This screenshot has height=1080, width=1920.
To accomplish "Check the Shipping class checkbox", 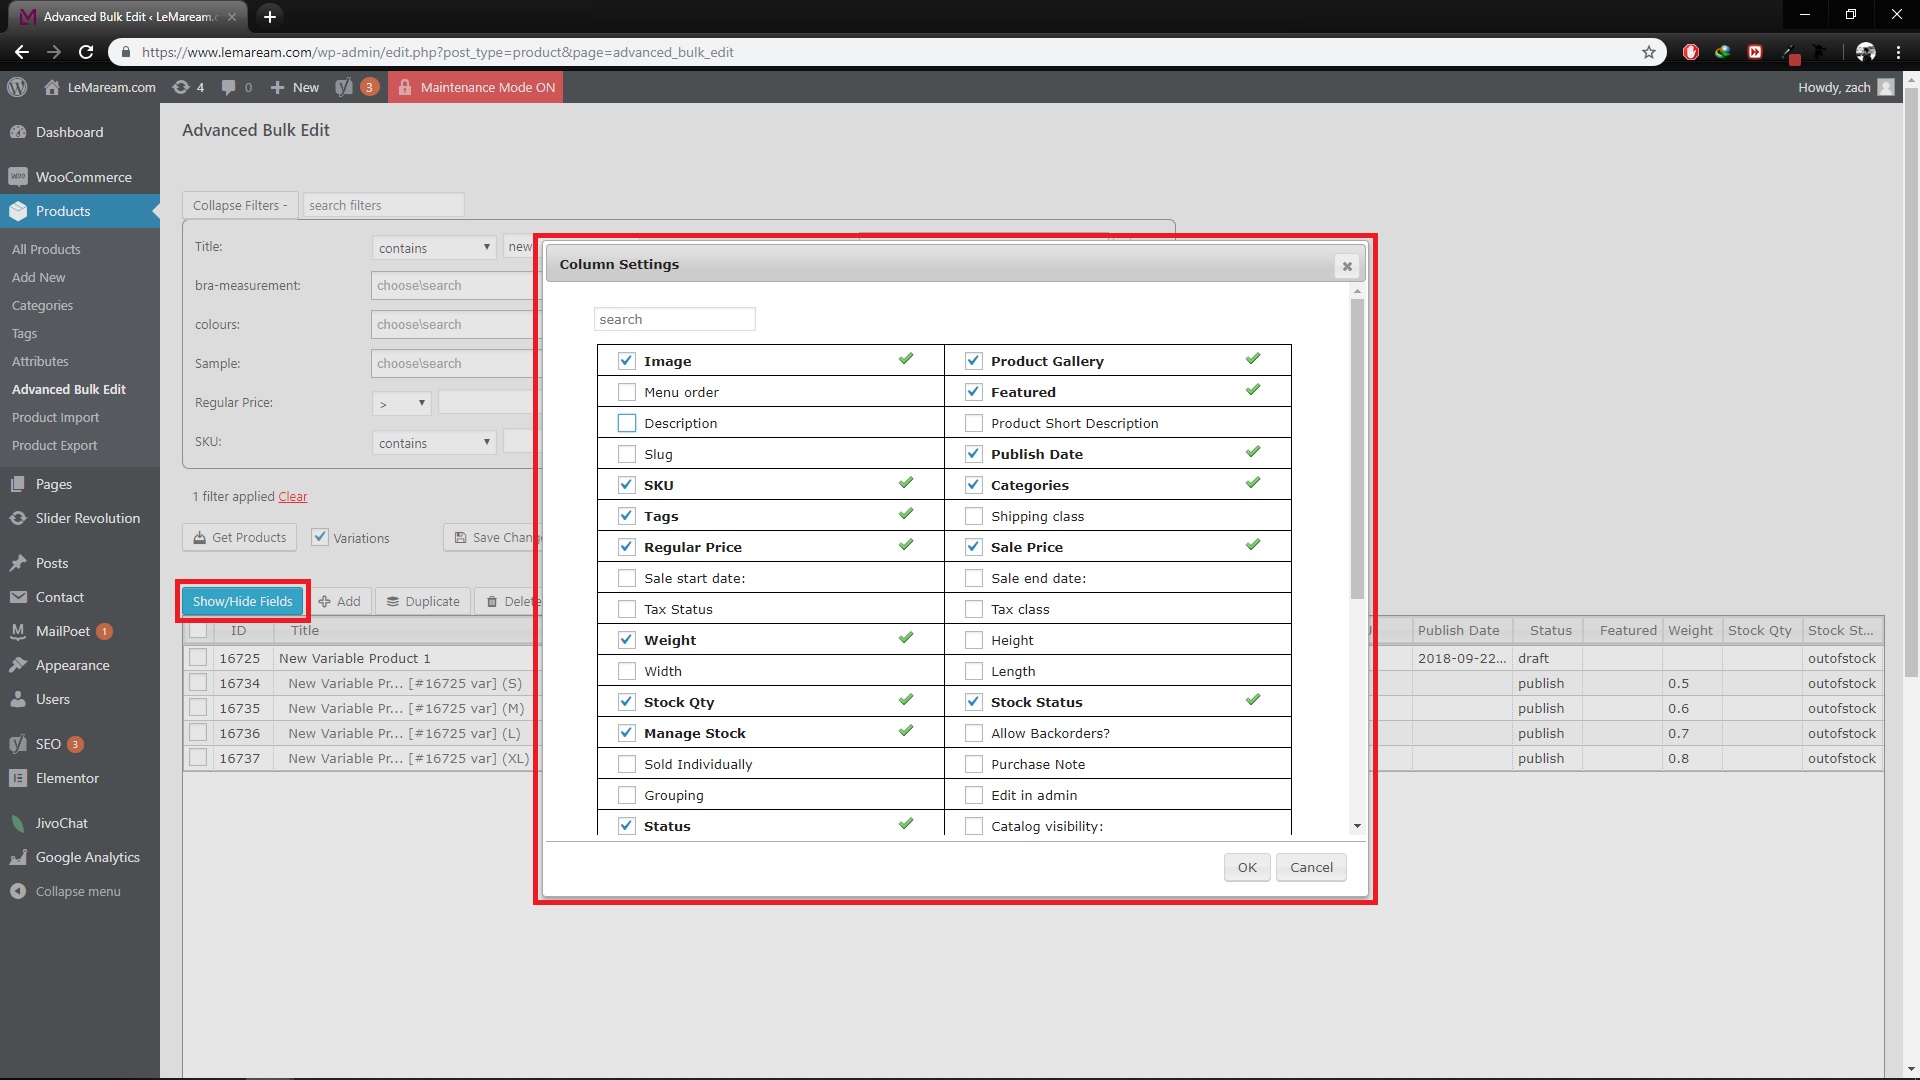I will click(974, 516).
